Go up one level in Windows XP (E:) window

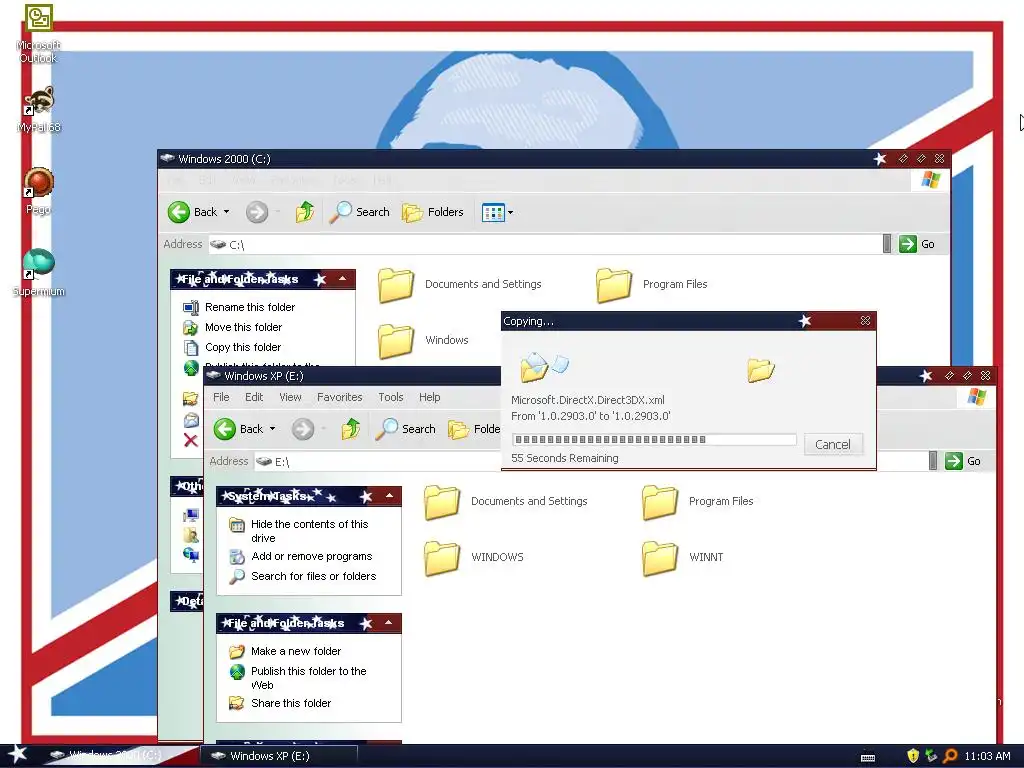pyautogui.click(x=351, y=429)
